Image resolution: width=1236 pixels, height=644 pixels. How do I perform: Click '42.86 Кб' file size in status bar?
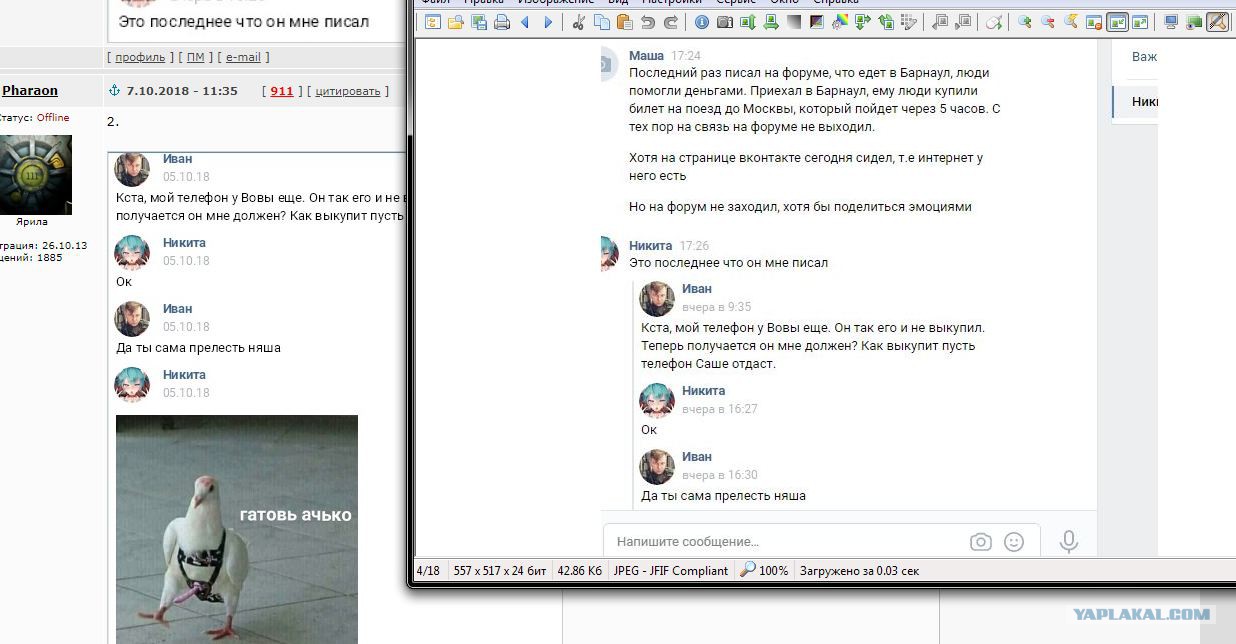coord(580,571)
